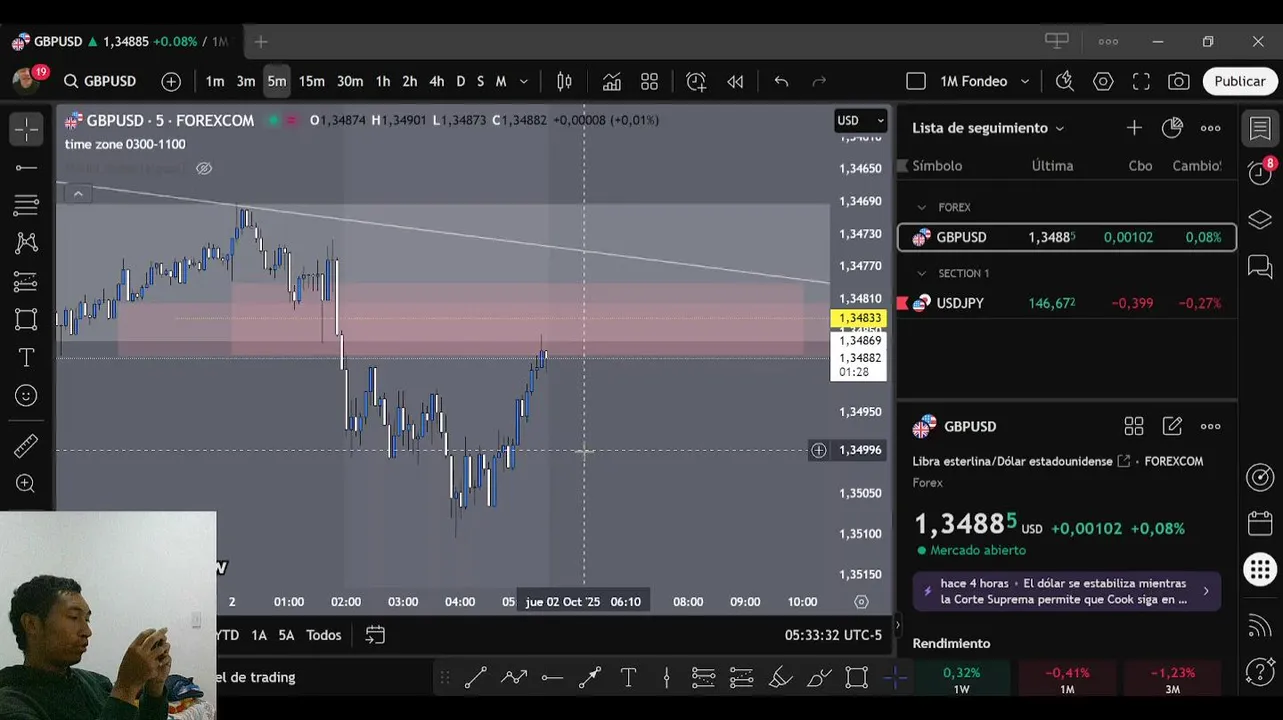
Task: Switch chart to 1h timeframe
Action: coord(383,81)
